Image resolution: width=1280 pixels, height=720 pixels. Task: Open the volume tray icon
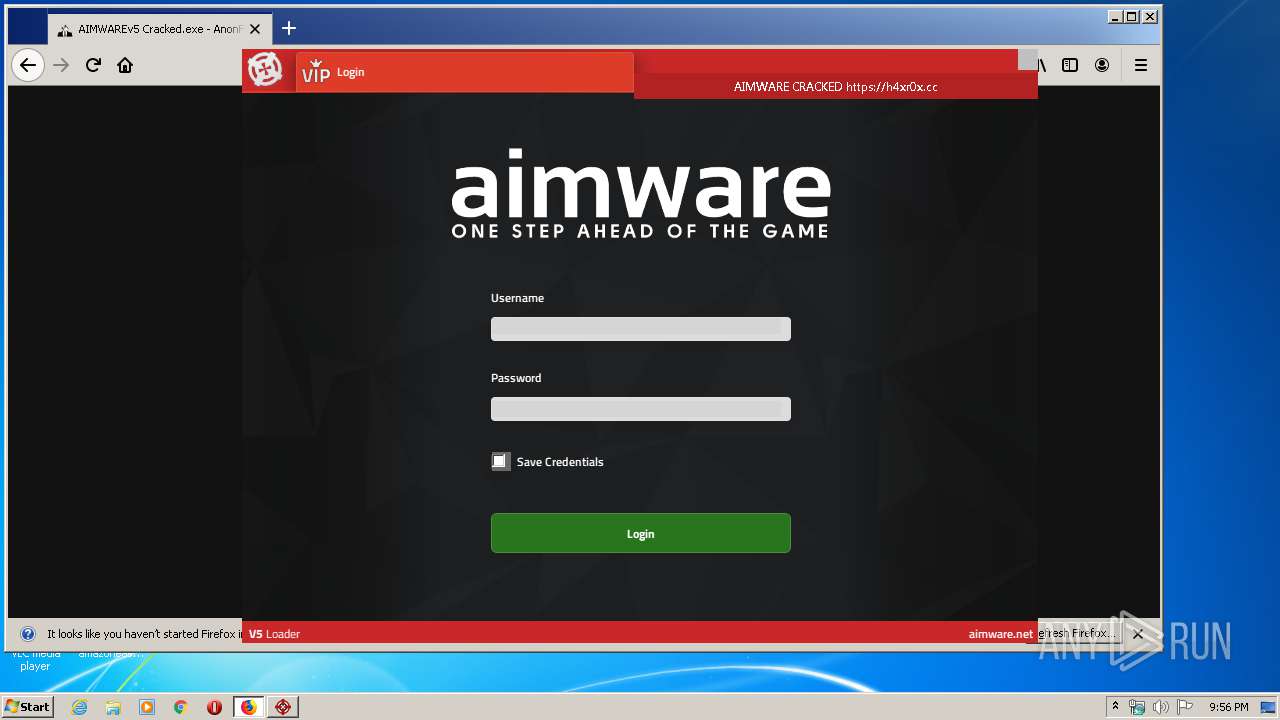[1160, 707]
